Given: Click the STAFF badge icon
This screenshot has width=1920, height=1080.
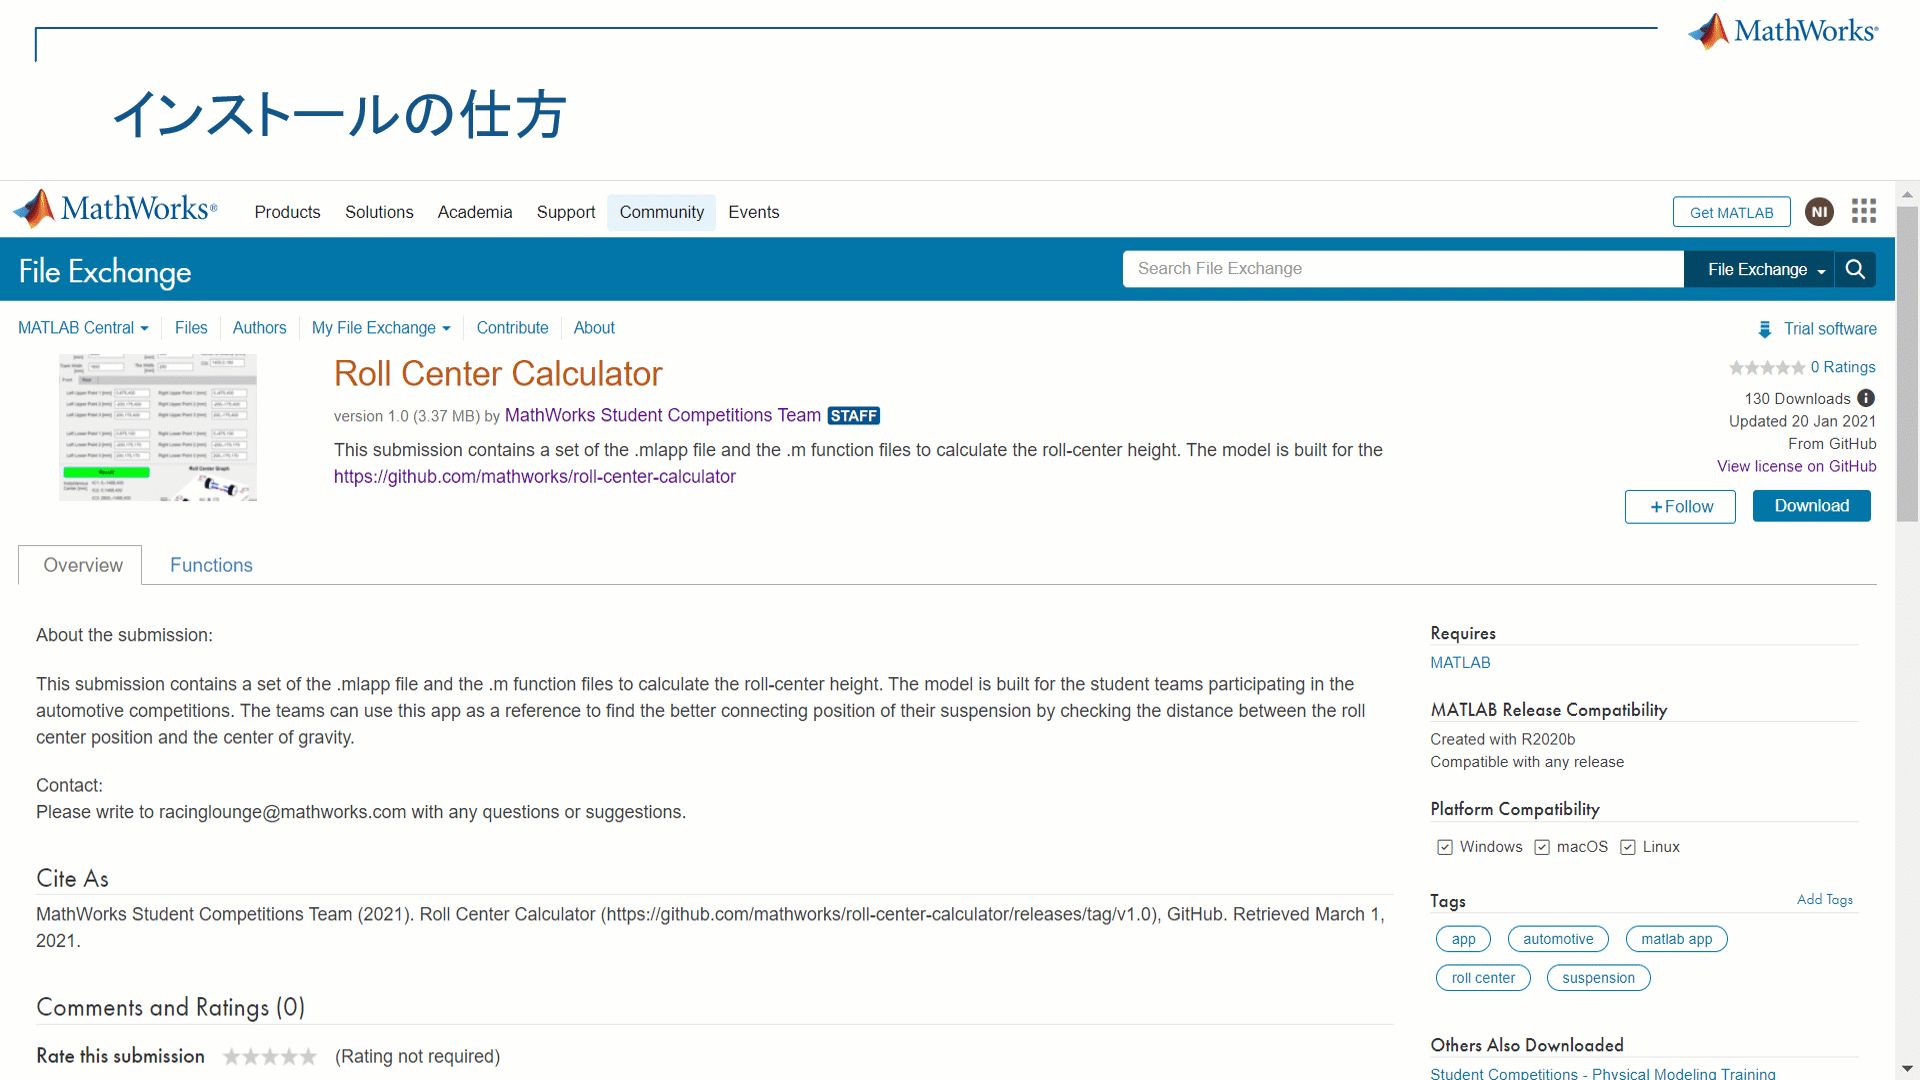Looking at the screenshot, I should (x=853, y=416).
